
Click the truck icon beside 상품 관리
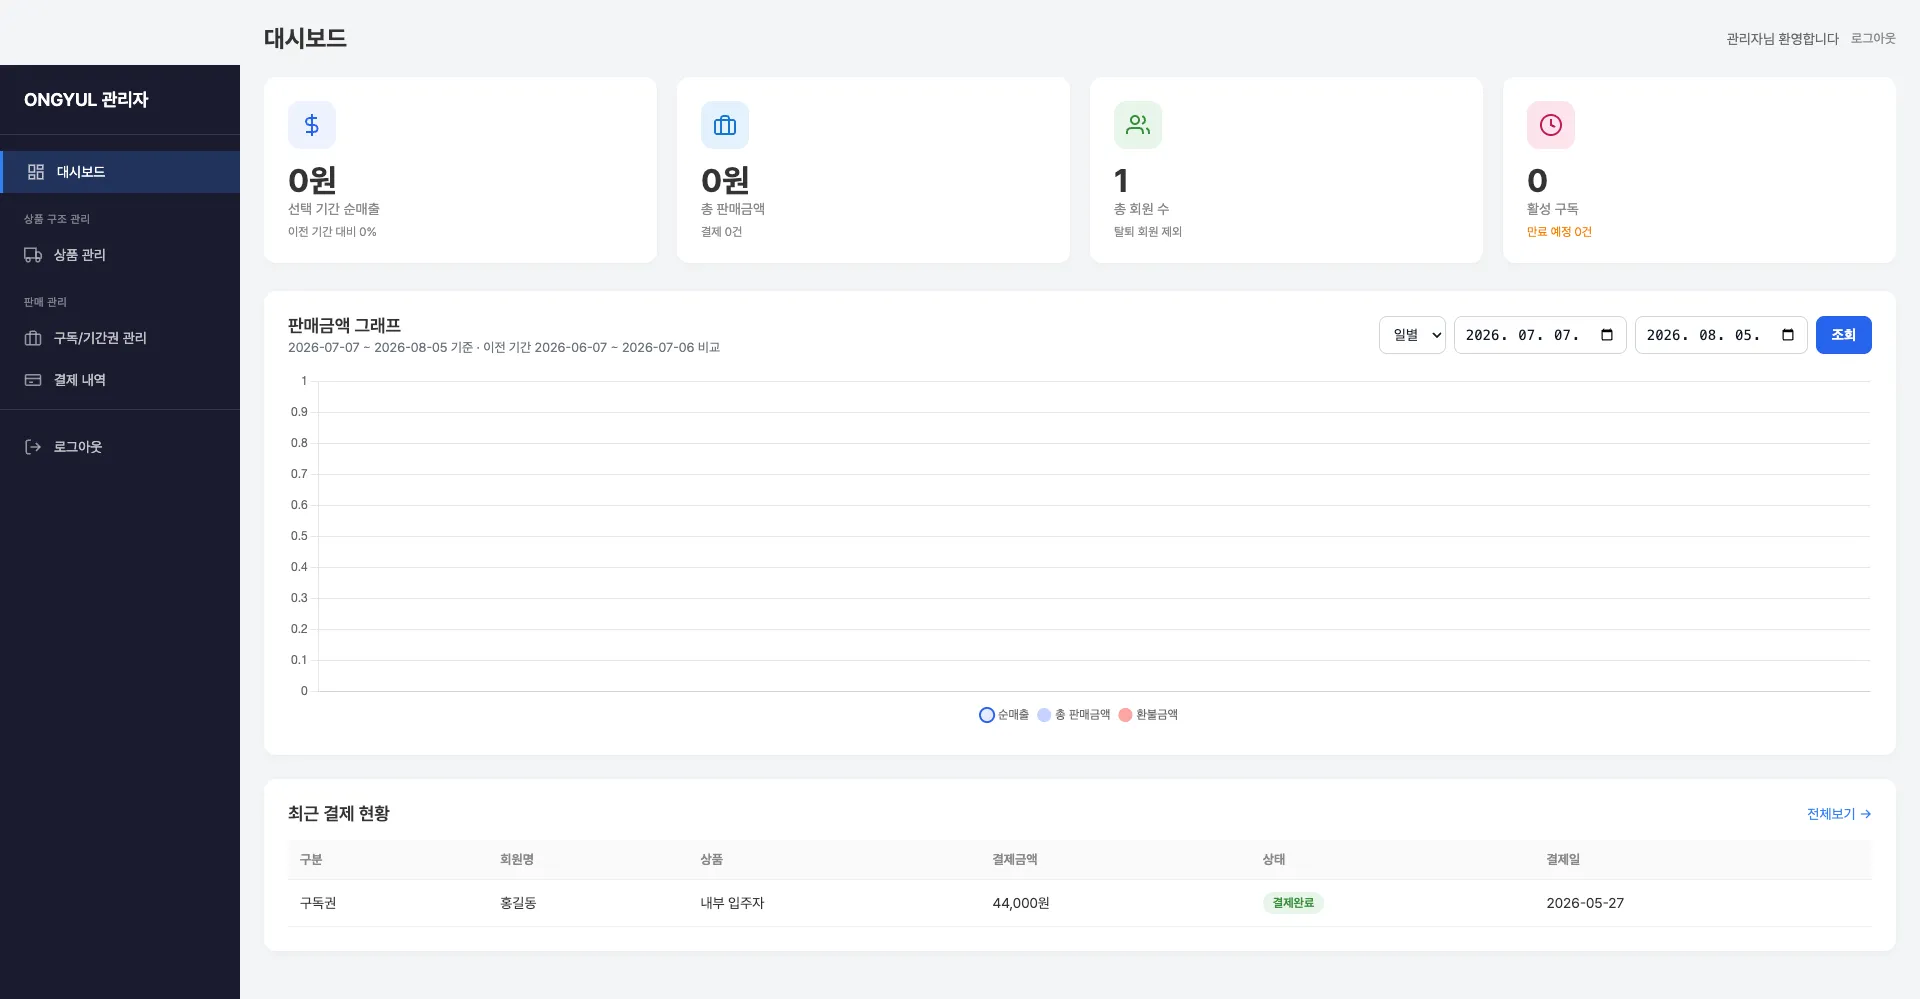[33, 255]
